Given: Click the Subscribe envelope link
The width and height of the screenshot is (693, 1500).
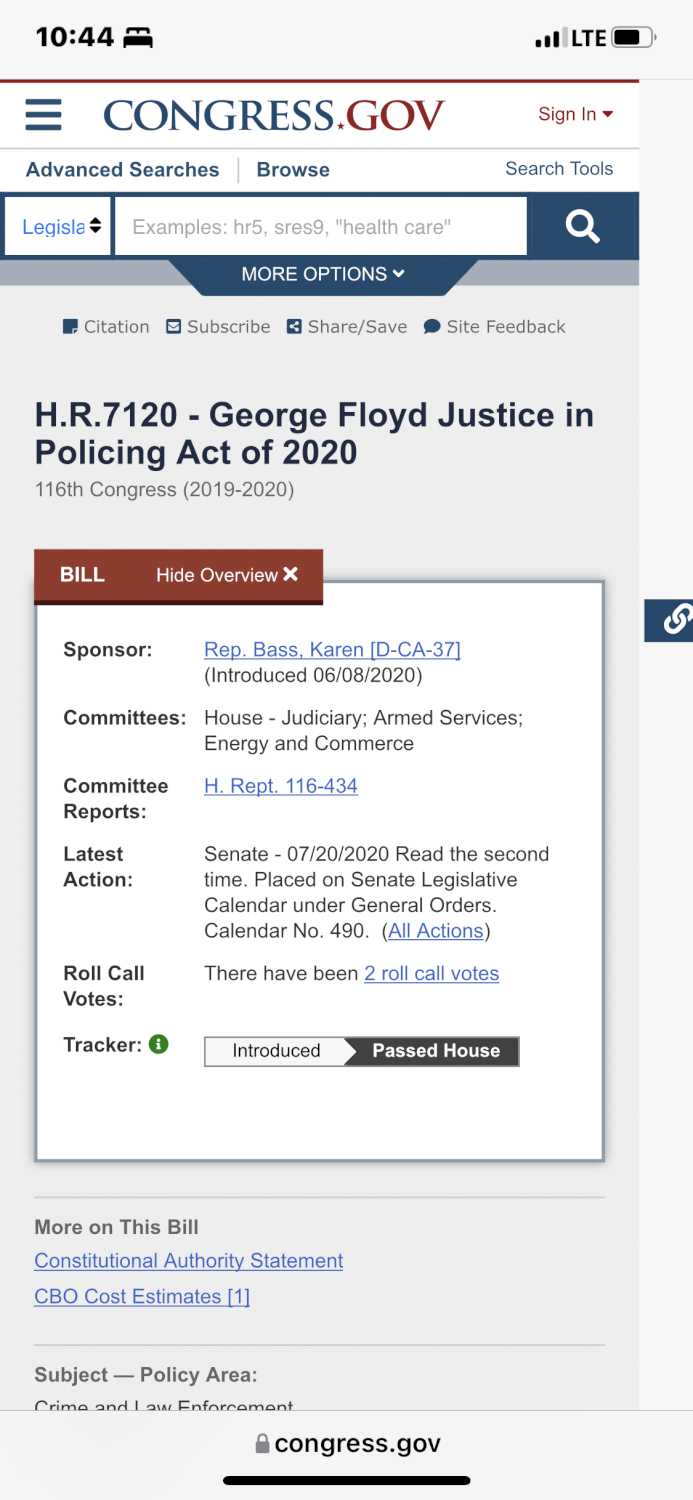Looking at the screenshot, I should point(218,327).
